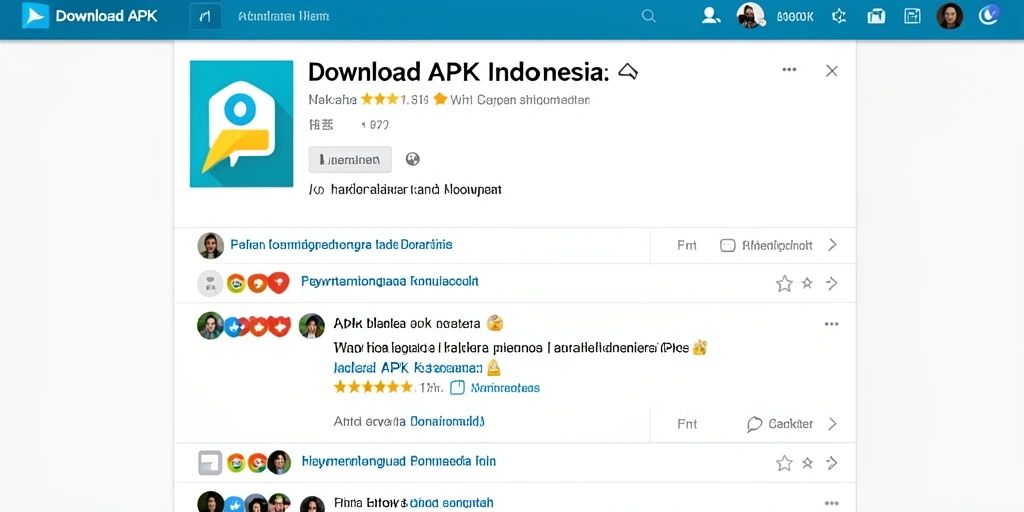Click the outline icon after Indonesia title

[627, 71]
